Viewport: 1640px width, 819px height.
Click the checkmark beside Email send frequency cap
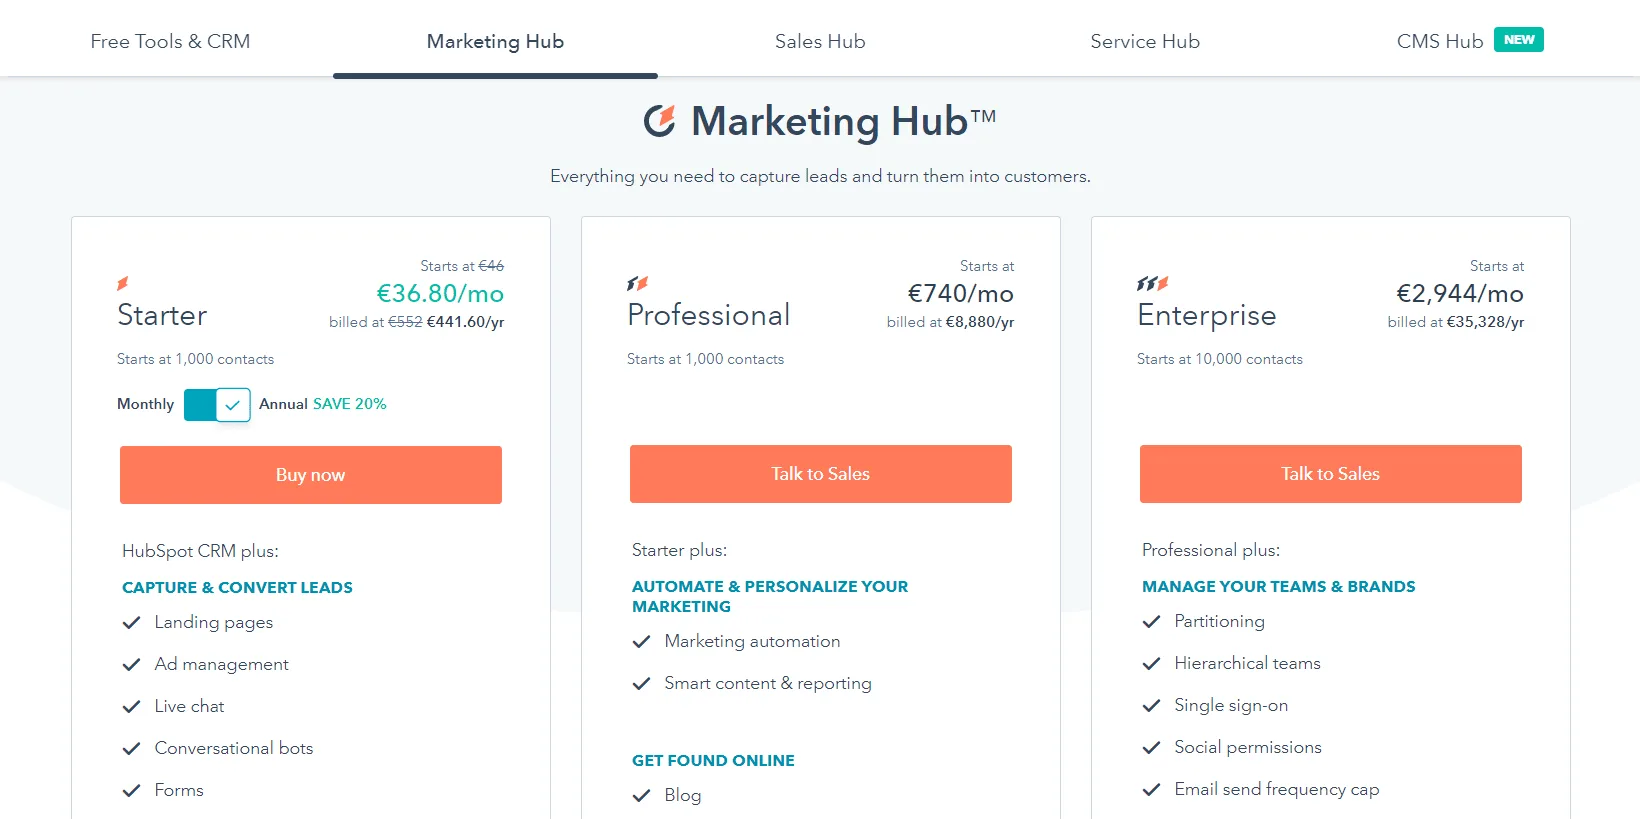(1151, 789)
